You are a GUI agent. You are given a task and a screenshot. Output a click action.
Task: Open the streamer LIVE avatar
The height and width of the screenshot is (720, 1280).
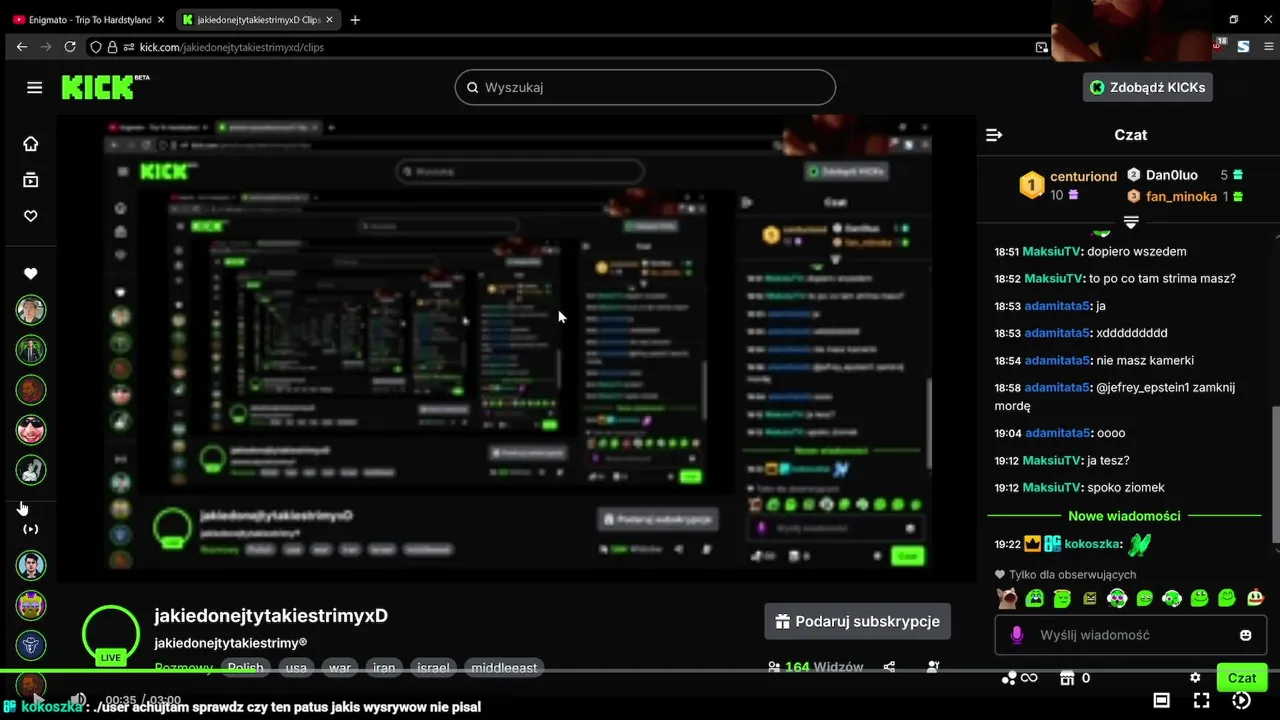111,636
